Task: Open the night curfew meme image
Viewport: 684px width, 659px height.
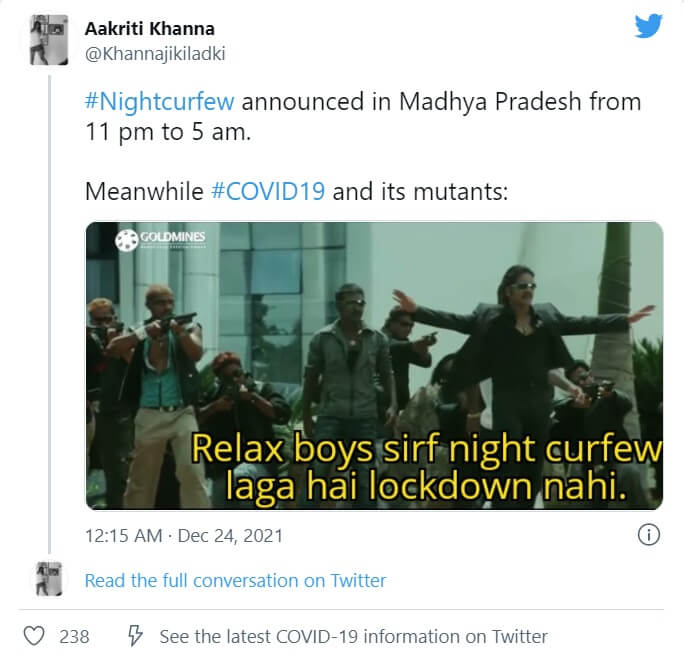Action: (374, 365)
